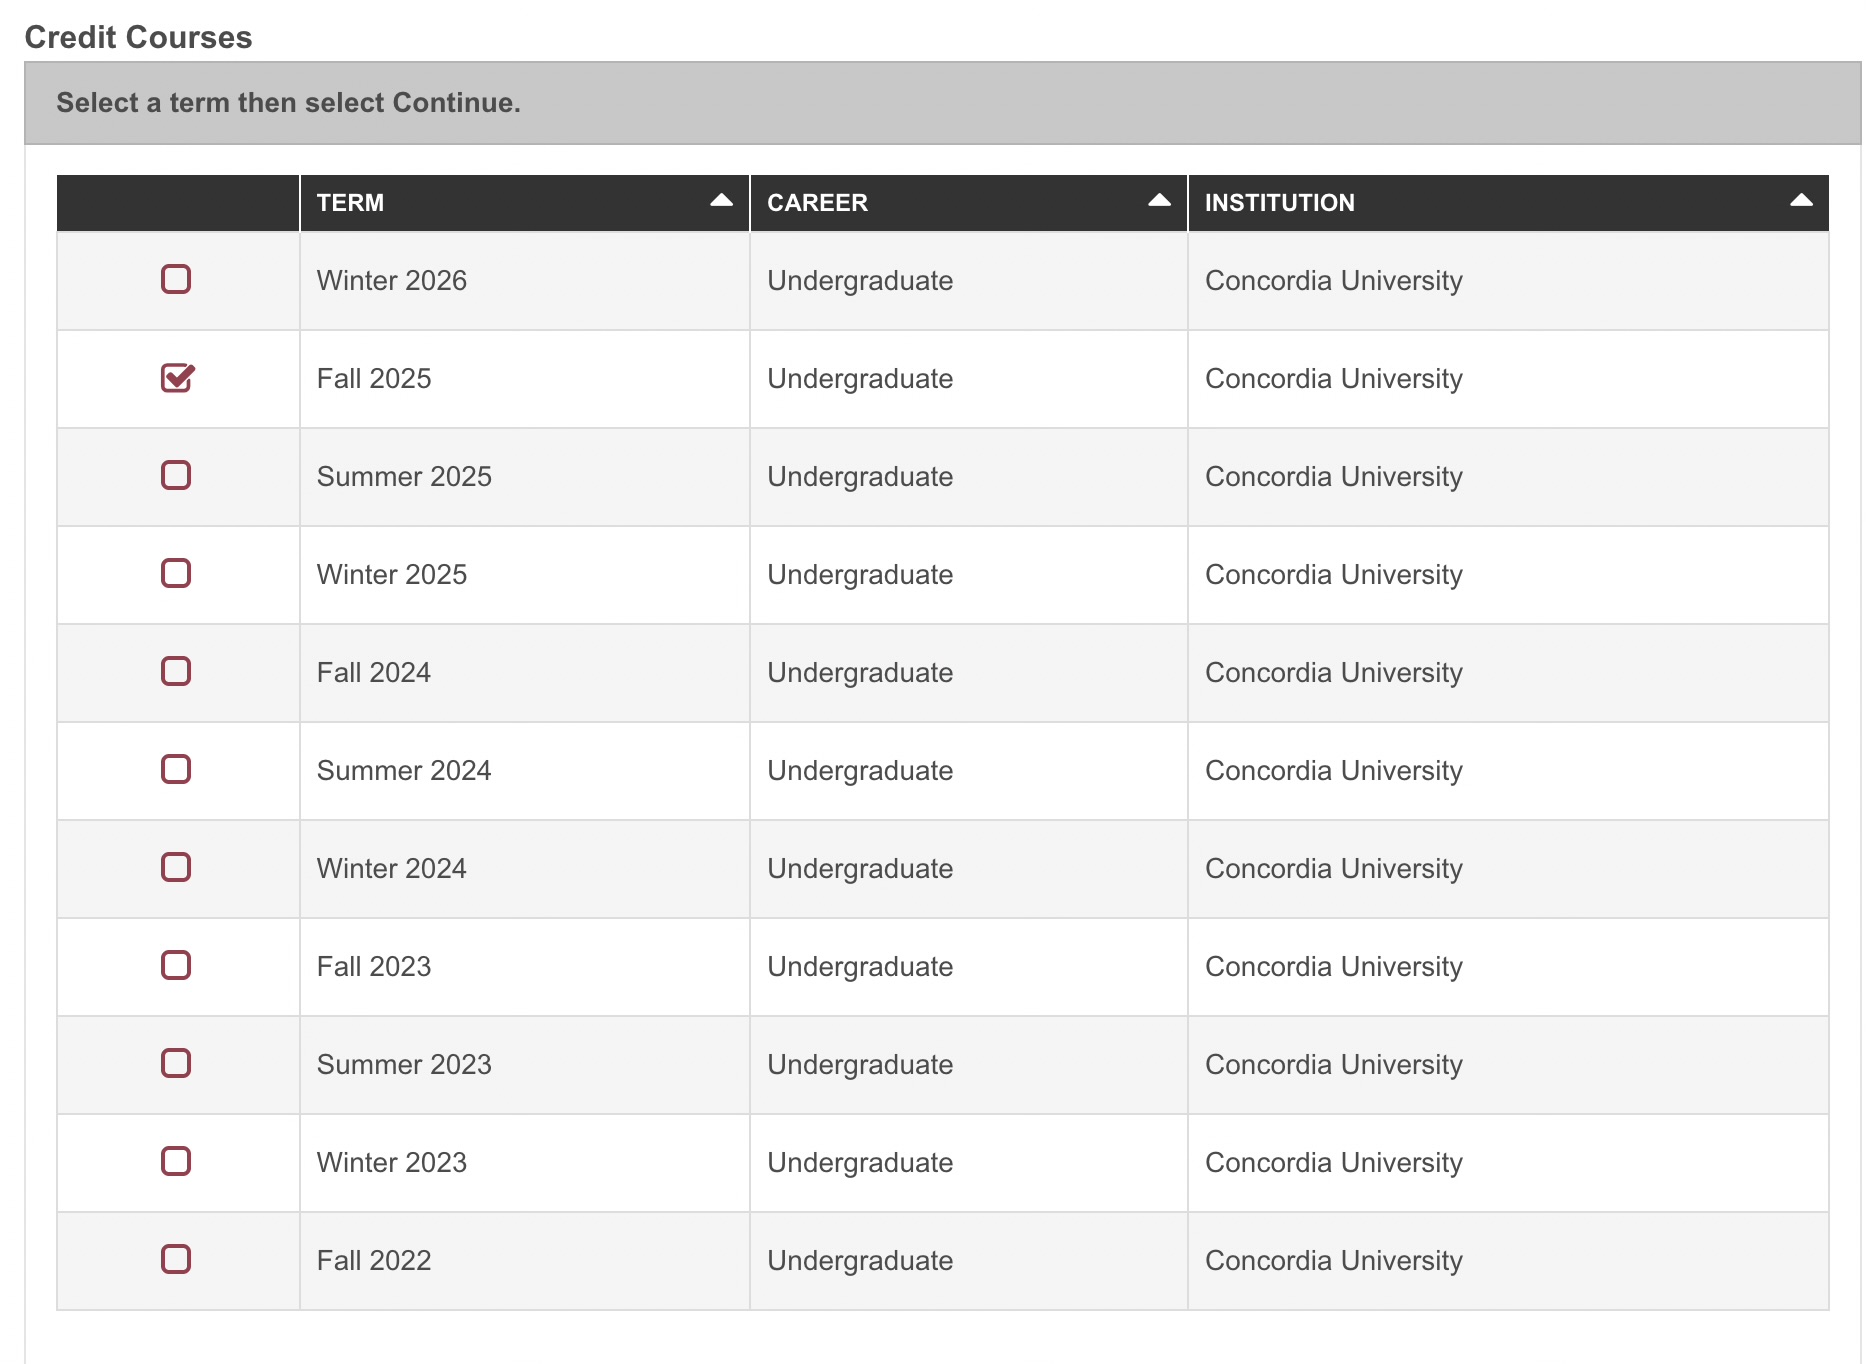Enable the Winter 2024 checkbox
1866x1364 pixels.
pyautogui.click(x=176, y=867)
